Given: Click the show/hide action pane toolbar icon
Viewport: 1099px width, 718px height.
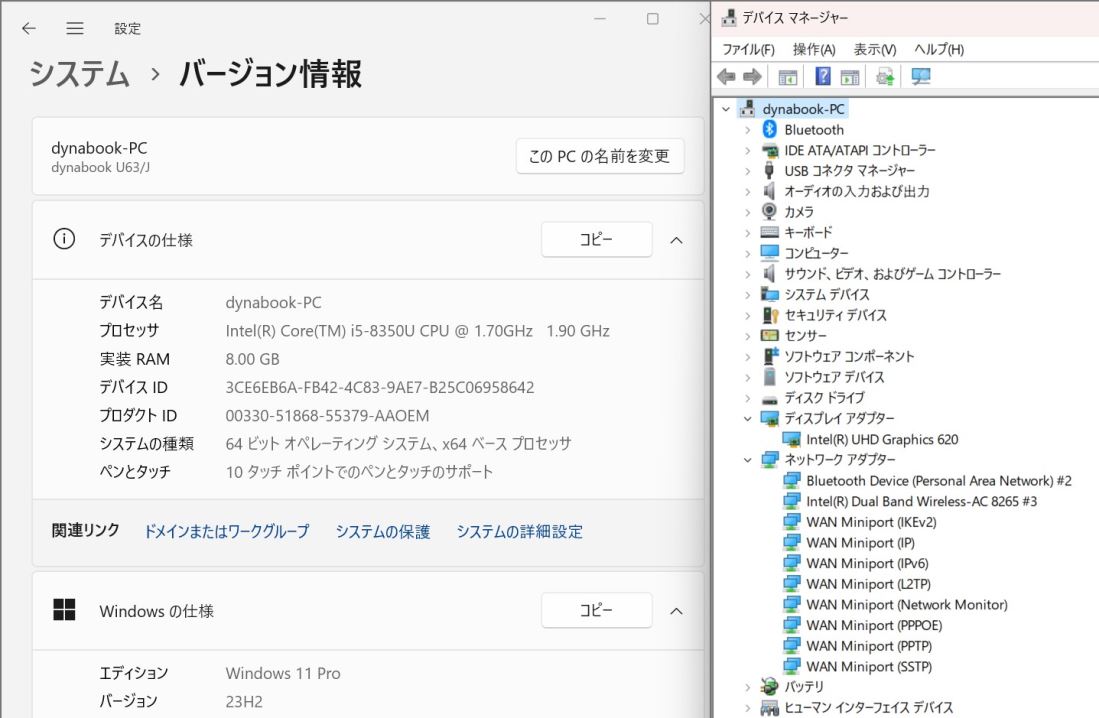Looking at the screenshot, I should tap(851, 77).
